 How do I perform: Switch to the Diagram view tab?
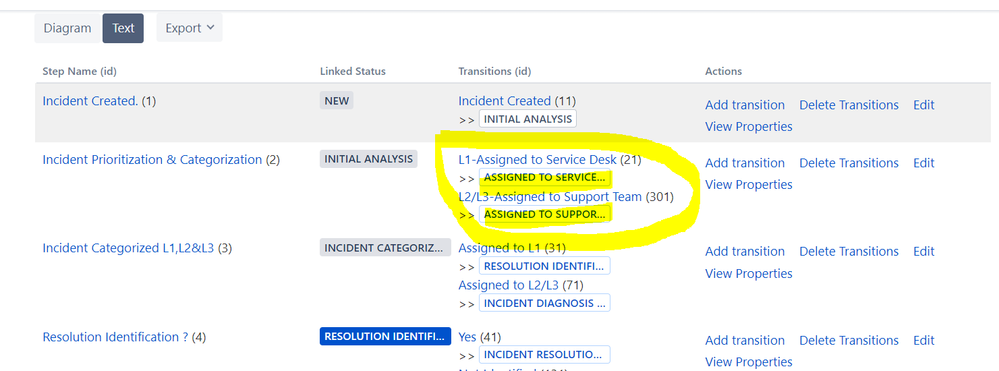click(x=68, y=28)
